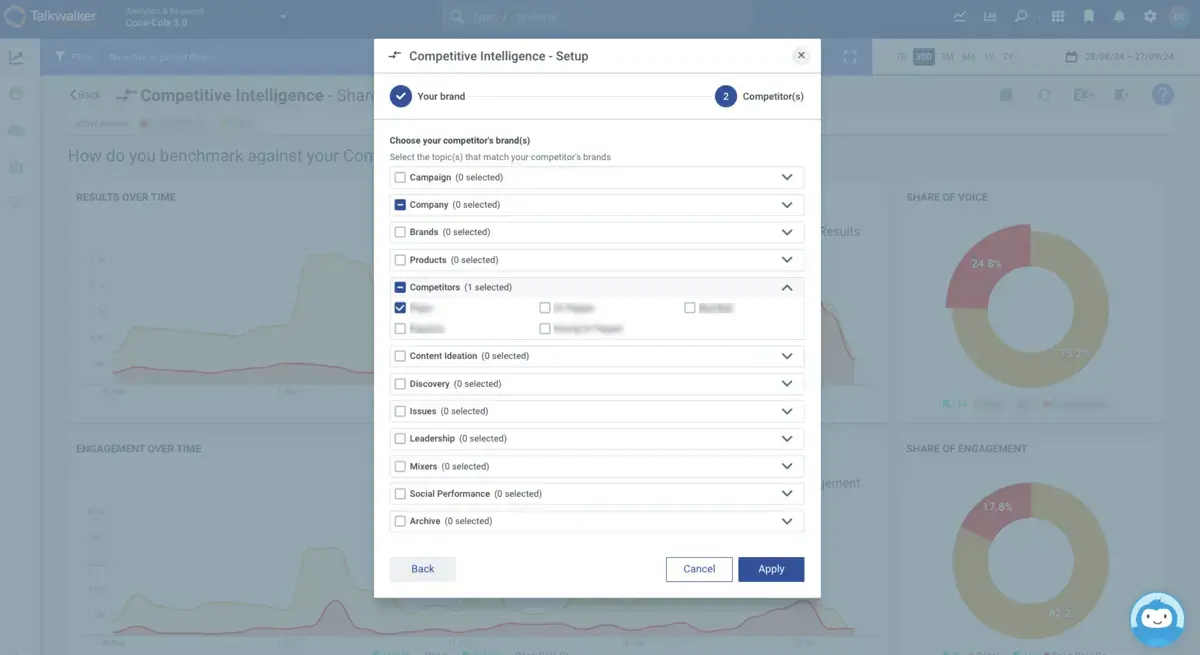Open the settings gear icon
1200x655 pixels.
1150,17
